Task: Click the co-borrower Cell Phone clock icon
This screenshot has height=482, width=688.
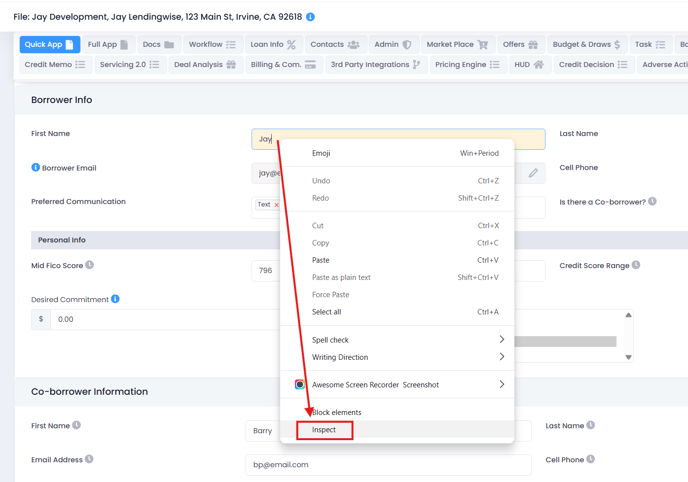Action: (591, 459)
